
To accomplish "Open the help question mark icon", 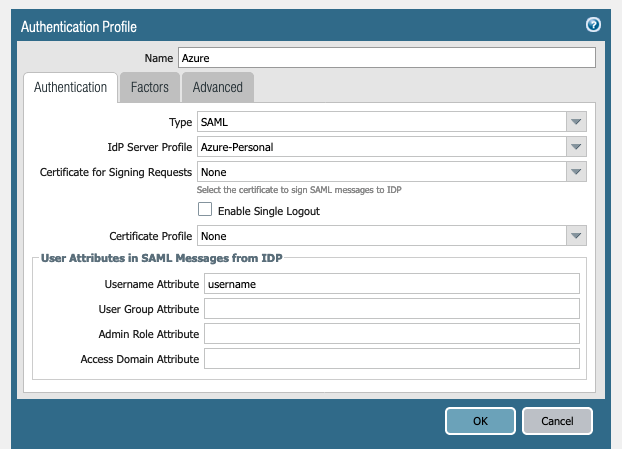I will pos(593,25).
